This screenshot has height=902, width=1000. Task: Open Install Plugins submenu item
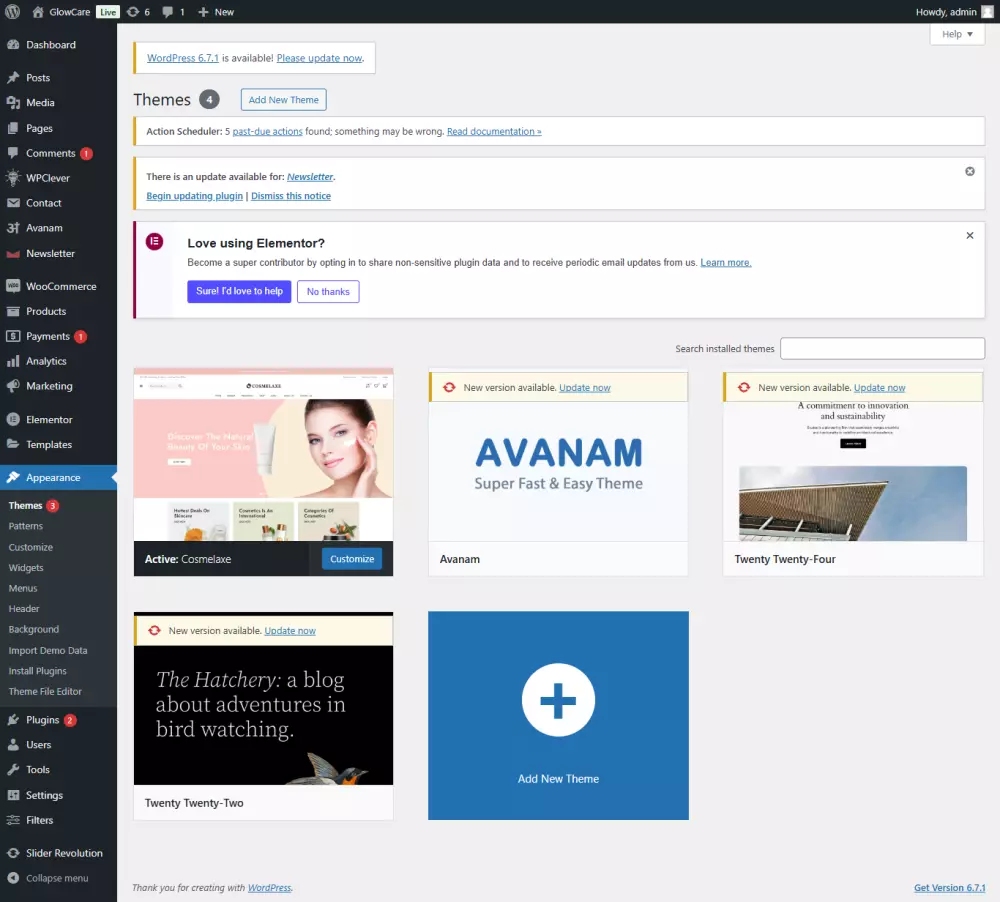pos(38,671)
